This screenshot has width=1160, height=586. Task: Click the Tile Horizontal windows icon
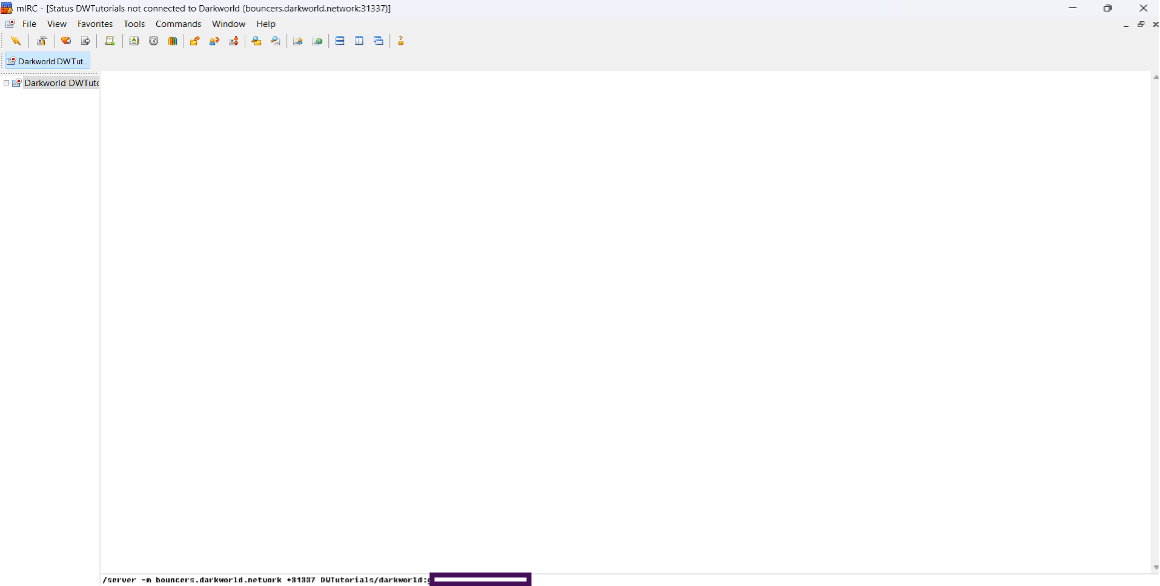(340, 41)
